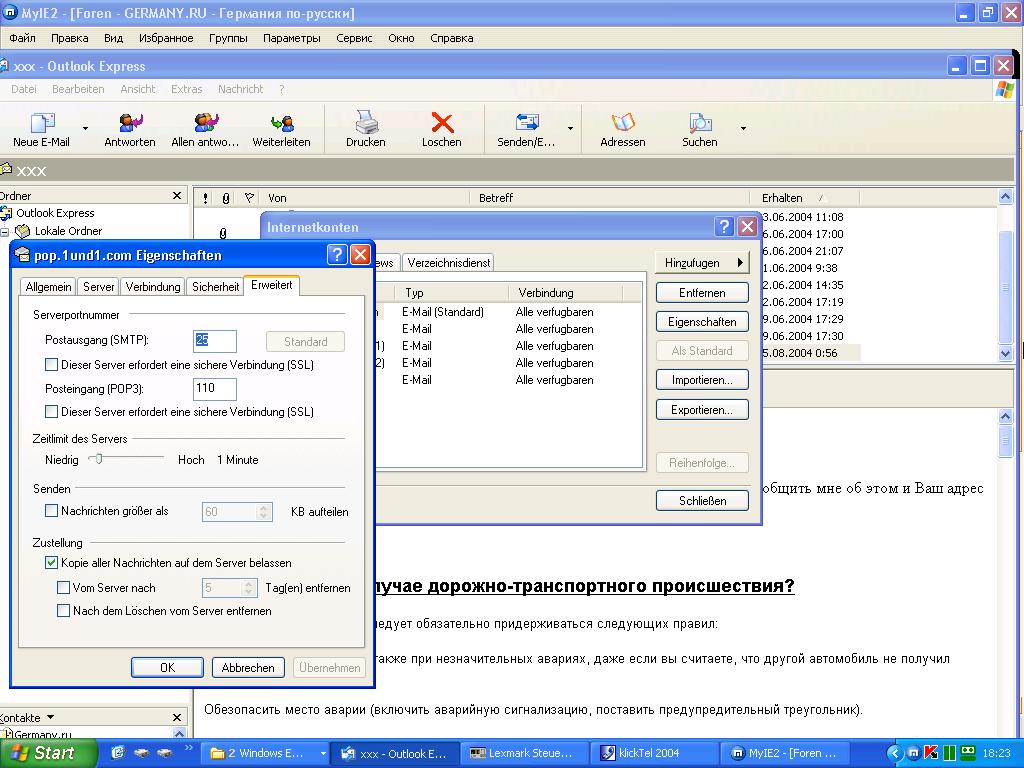Click OK in Eigenschaften dialog

pyautogui.click(x=167, y=667)
